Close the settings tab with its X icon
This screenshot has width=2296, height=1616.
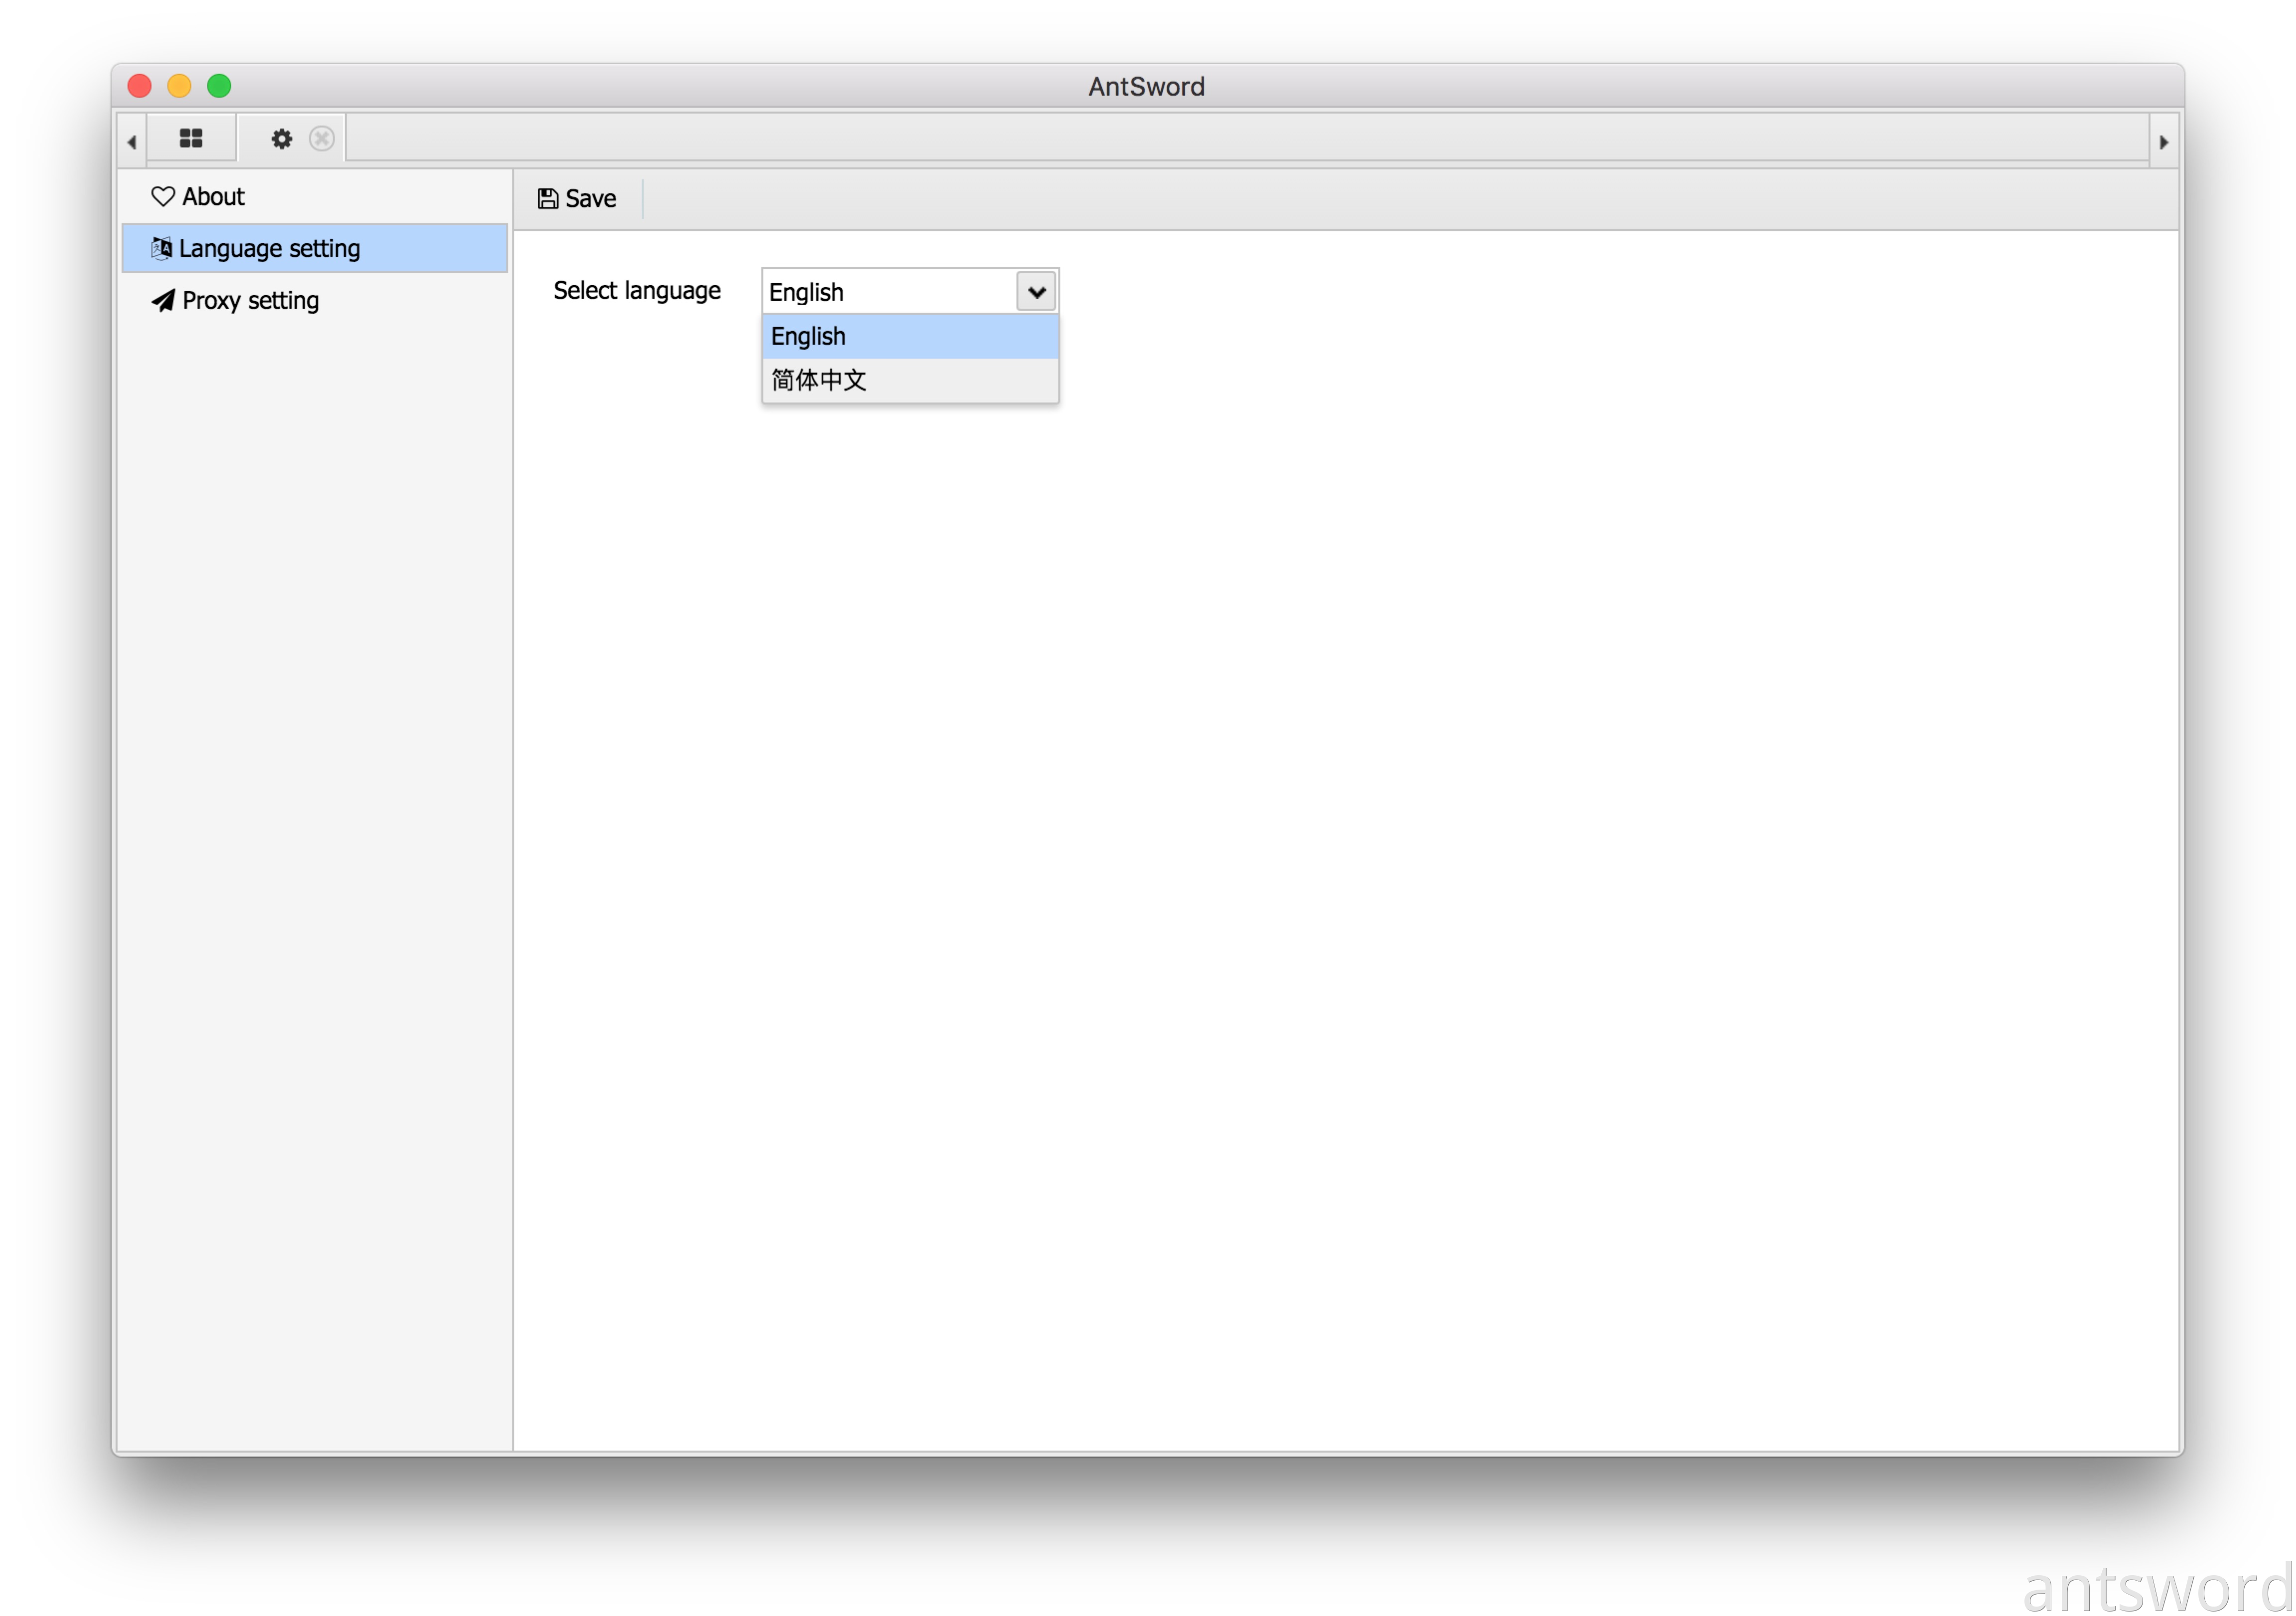322,139
